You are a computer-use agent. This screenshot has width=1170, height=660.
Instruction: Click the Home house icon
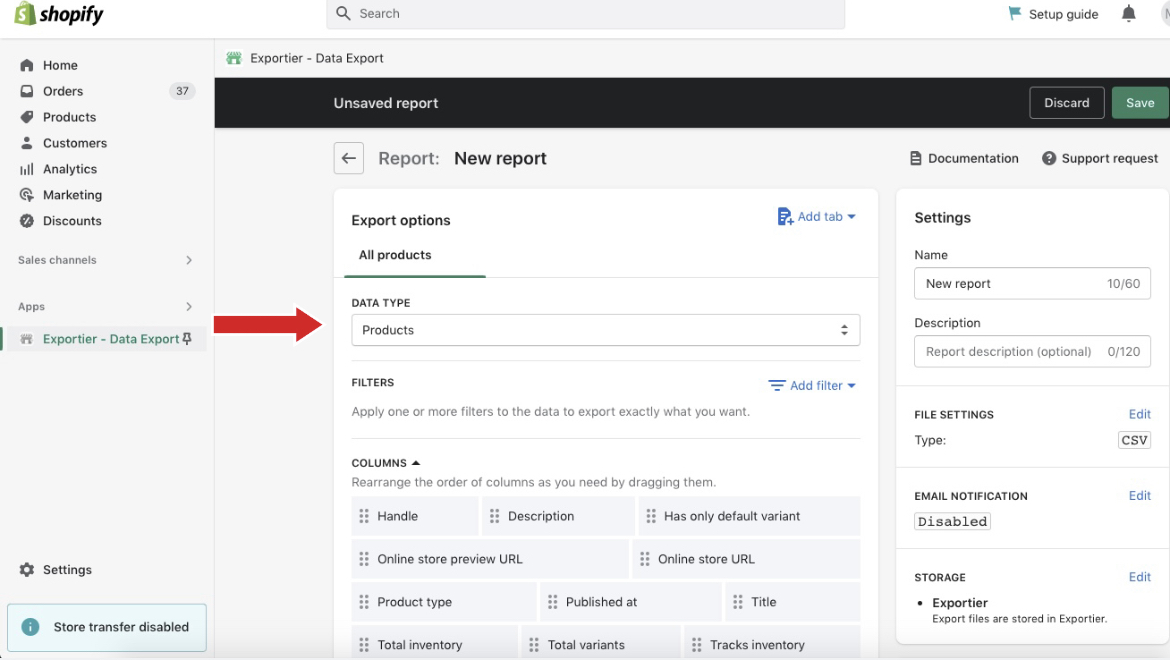pos(27,65)
